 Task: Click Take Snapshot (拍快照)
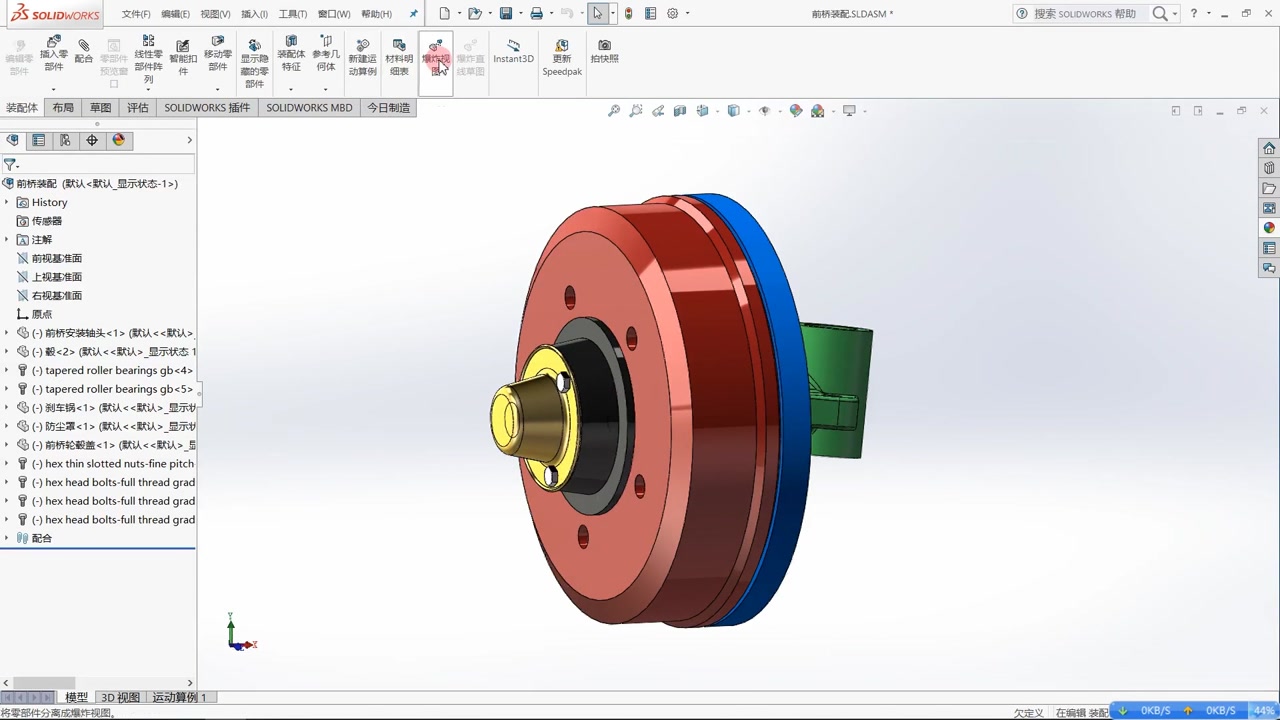pyautogui.click(x=604, y=52)
